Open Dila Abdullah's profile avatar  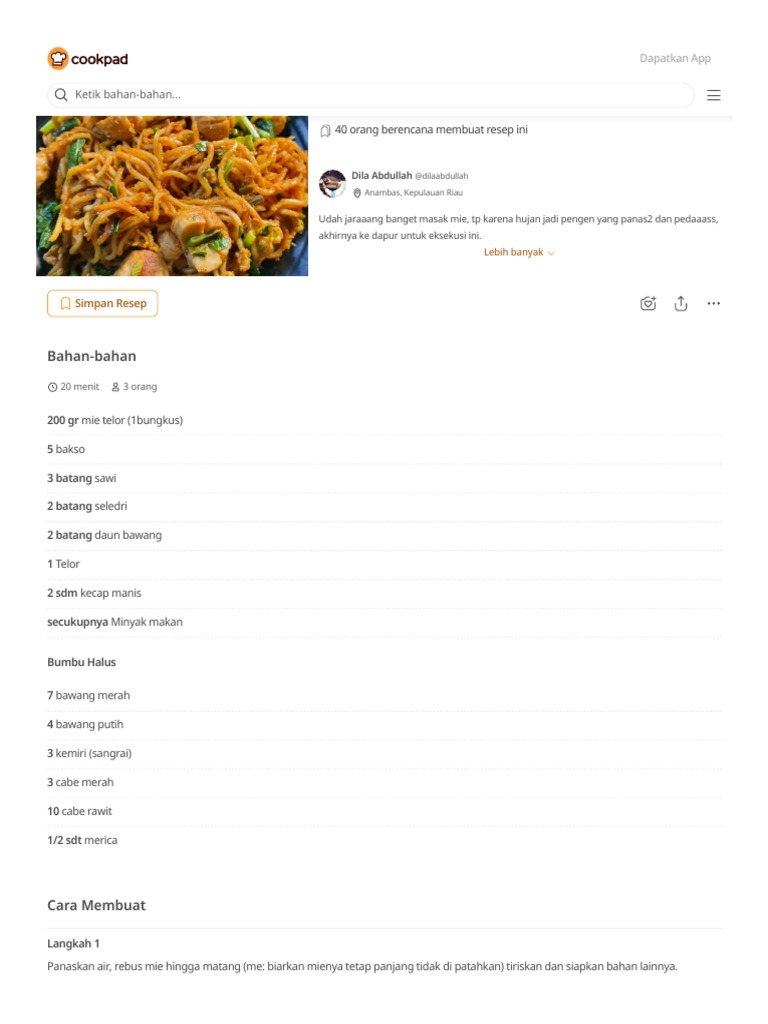tap(332, 184)
